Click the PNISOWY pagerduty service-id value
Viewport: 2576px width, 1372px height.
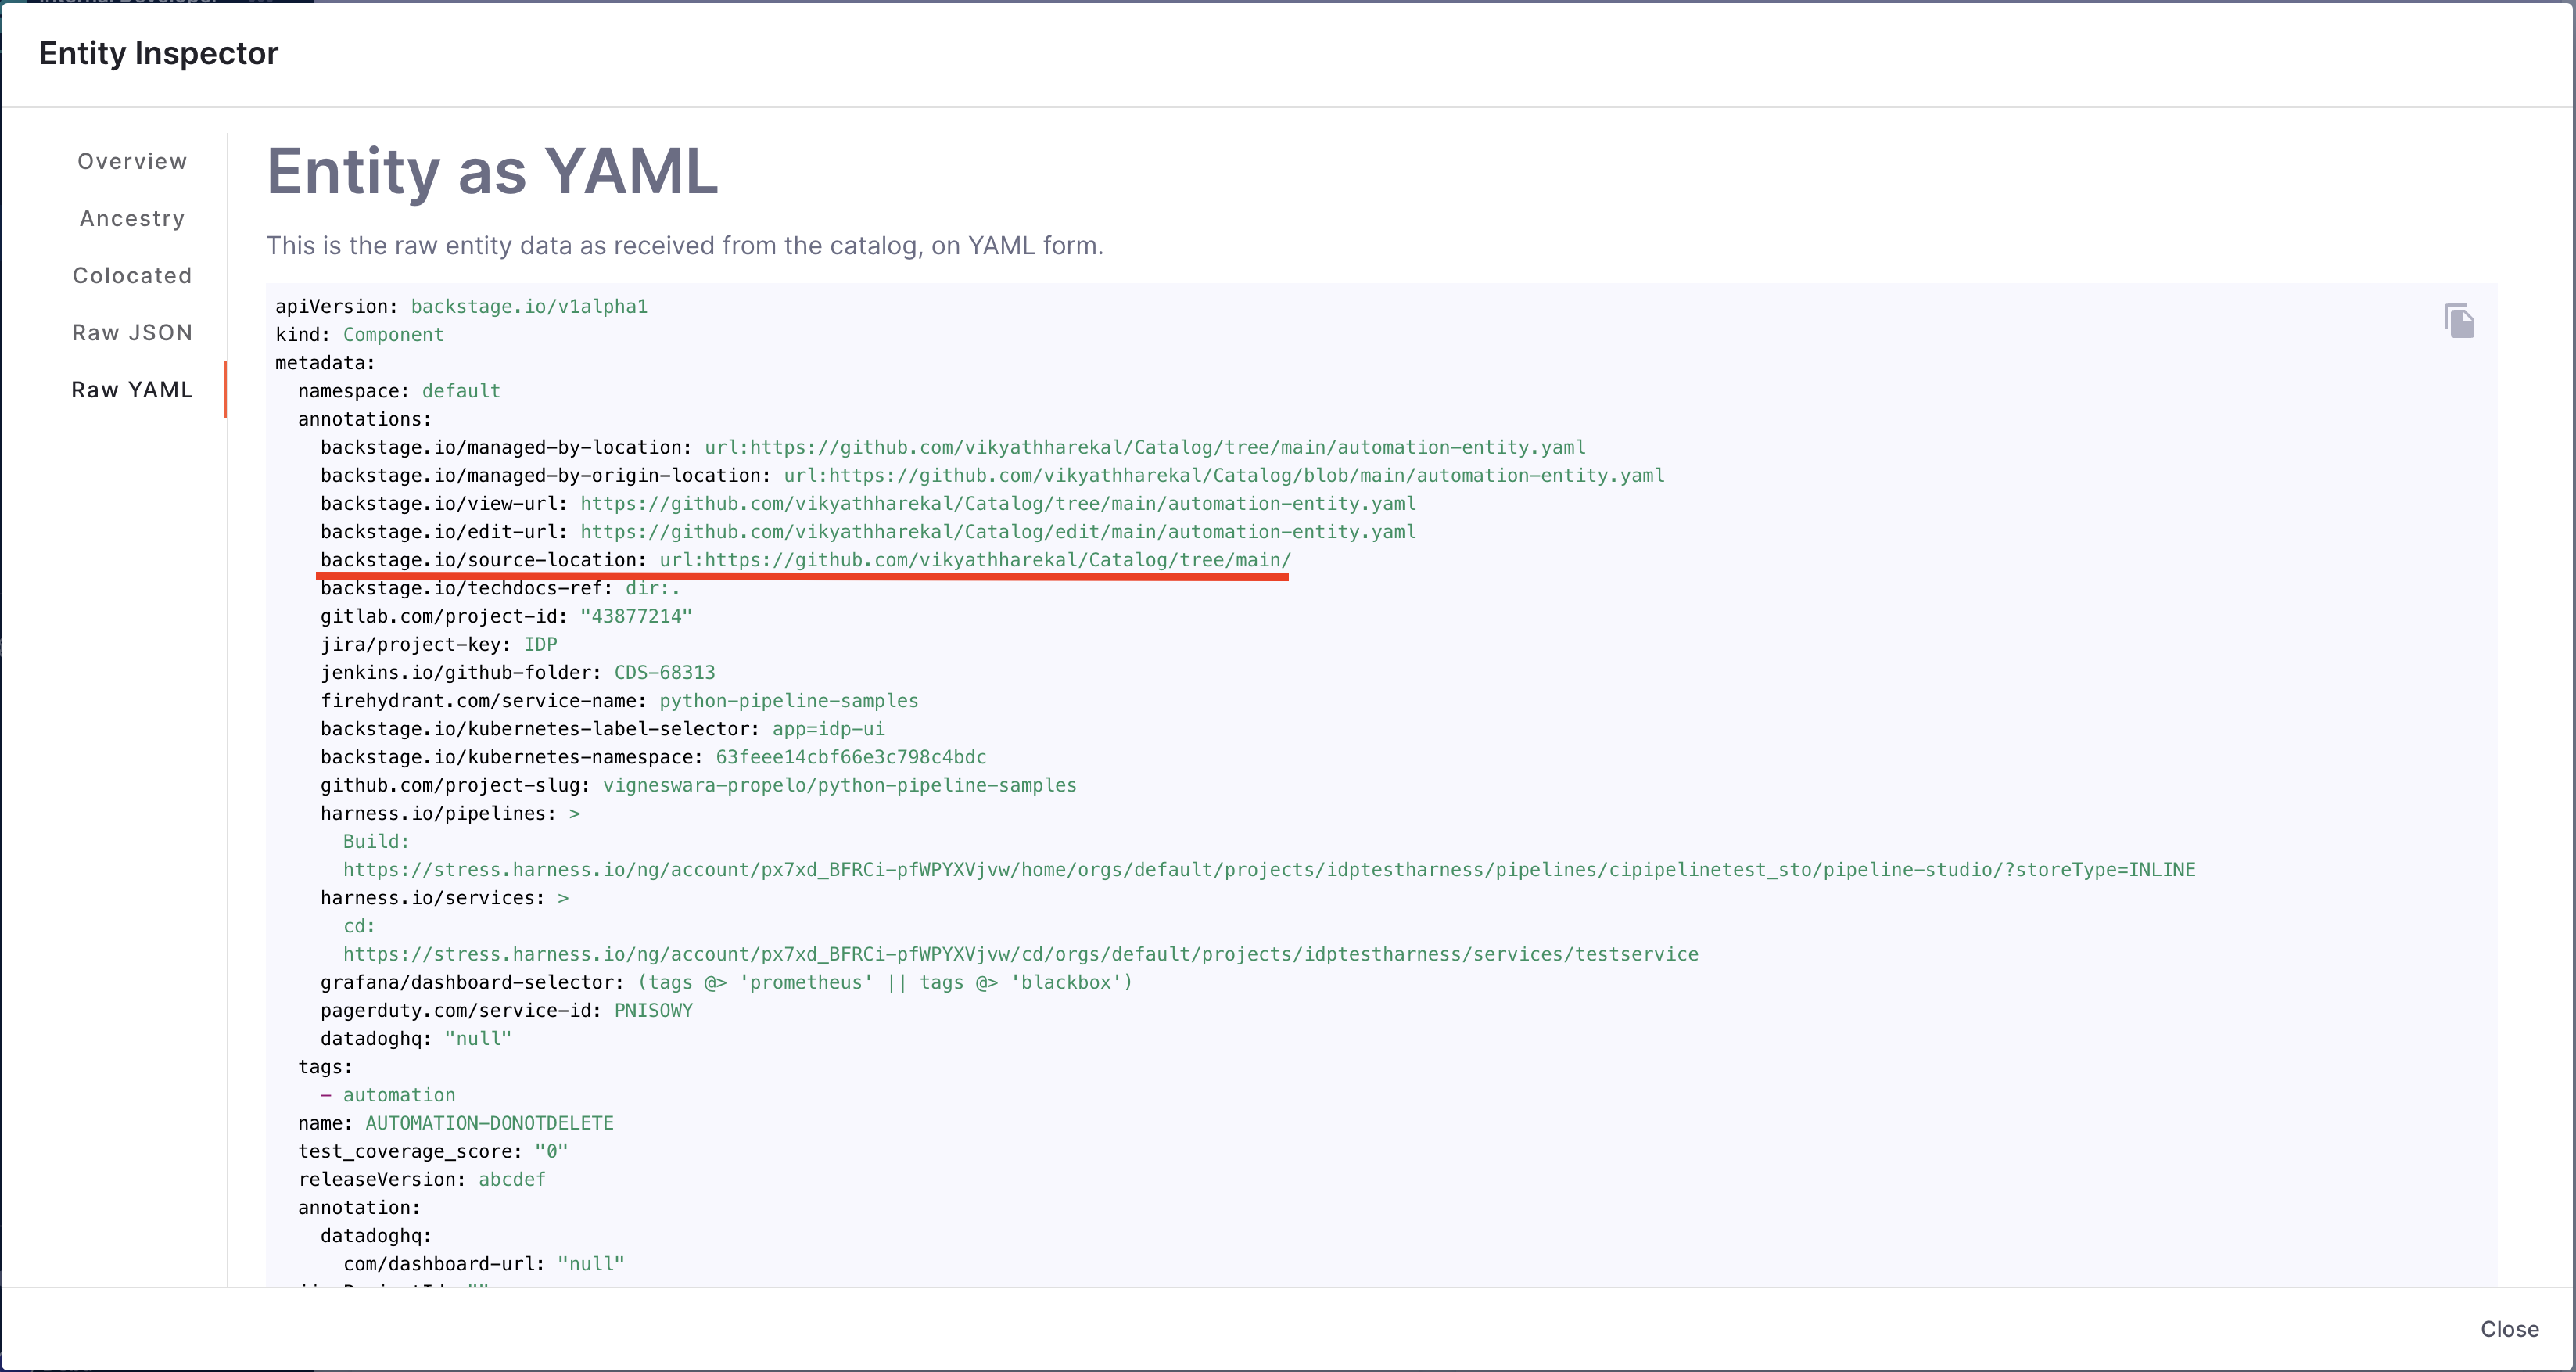click(653, 1010)
